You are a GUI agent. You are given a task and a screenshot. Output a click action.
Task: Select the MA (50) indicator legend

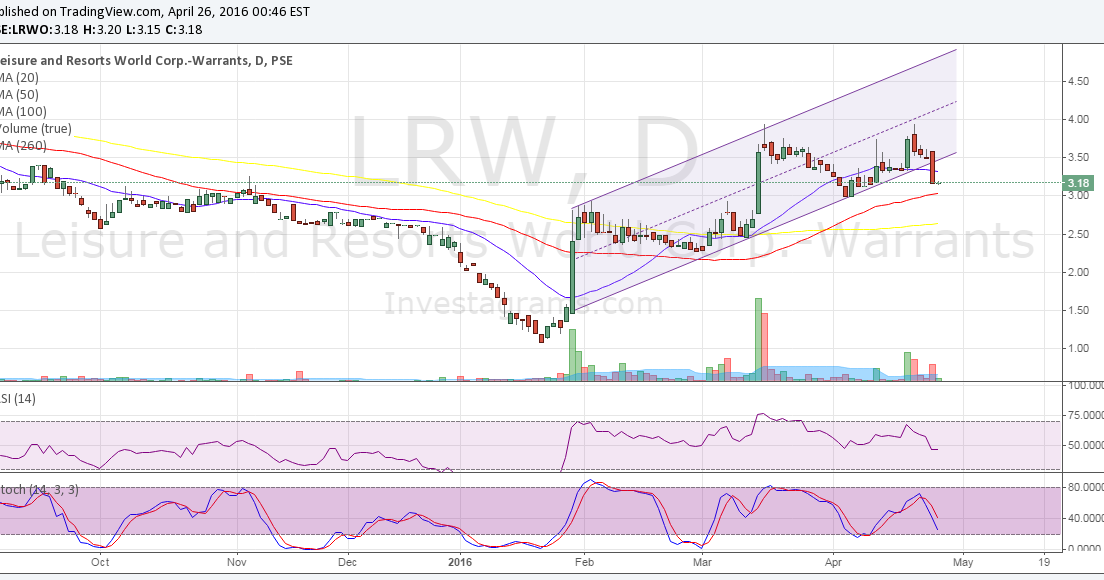pos(19,94)
